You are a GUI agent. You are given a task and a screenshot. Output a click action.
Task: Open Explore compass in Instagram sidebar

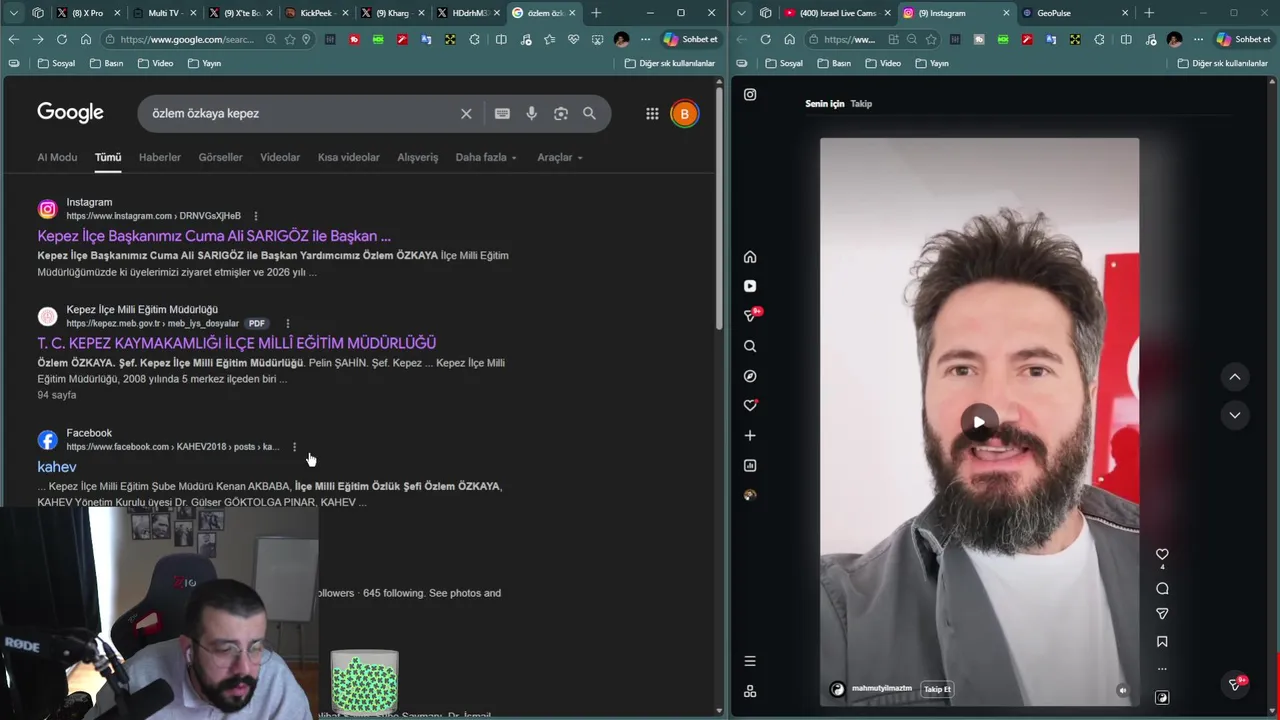click(x=750, y=376)
